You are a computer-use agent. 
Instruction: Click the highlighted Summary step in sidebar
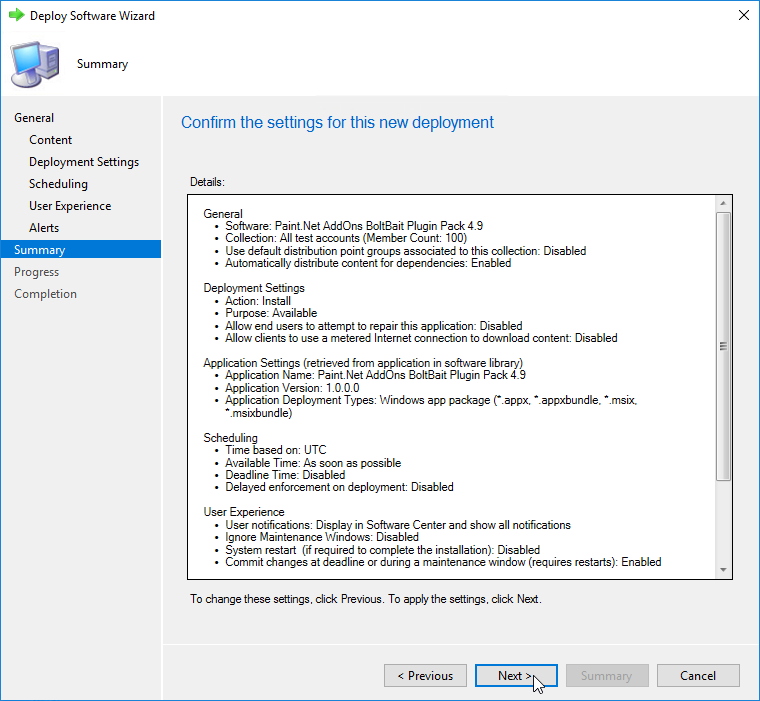coord(40,250)
